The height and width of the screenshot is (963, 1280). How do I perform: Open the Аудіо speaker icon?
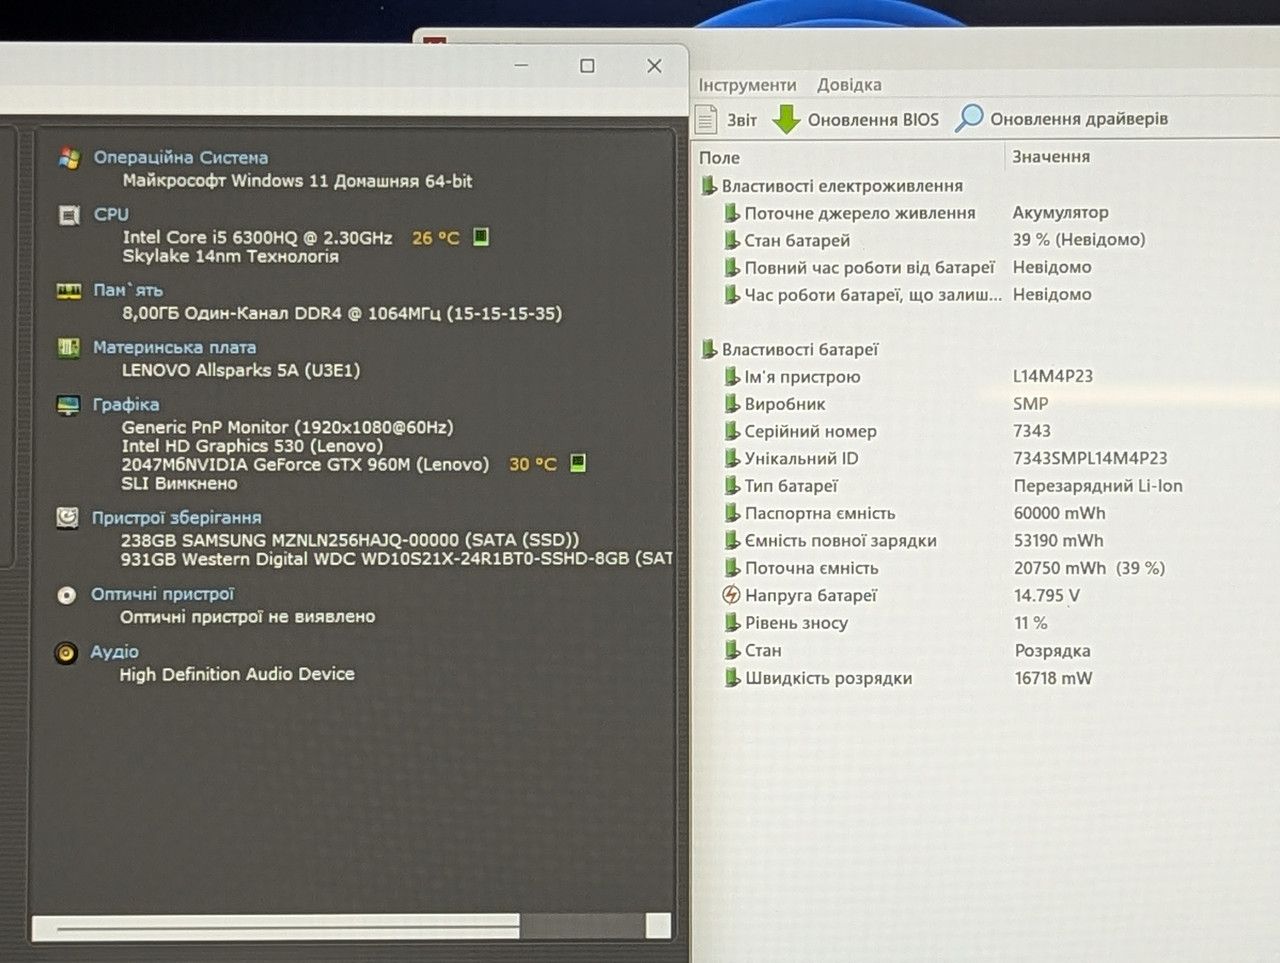click(66, 653)
